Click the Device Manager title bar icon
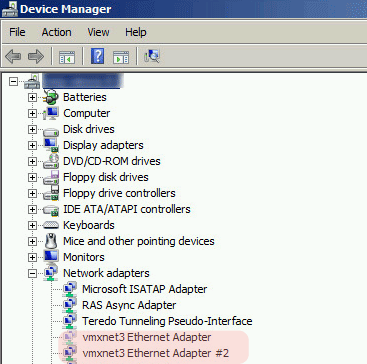This screenshot has height=364, width=367. click(9, 9)
